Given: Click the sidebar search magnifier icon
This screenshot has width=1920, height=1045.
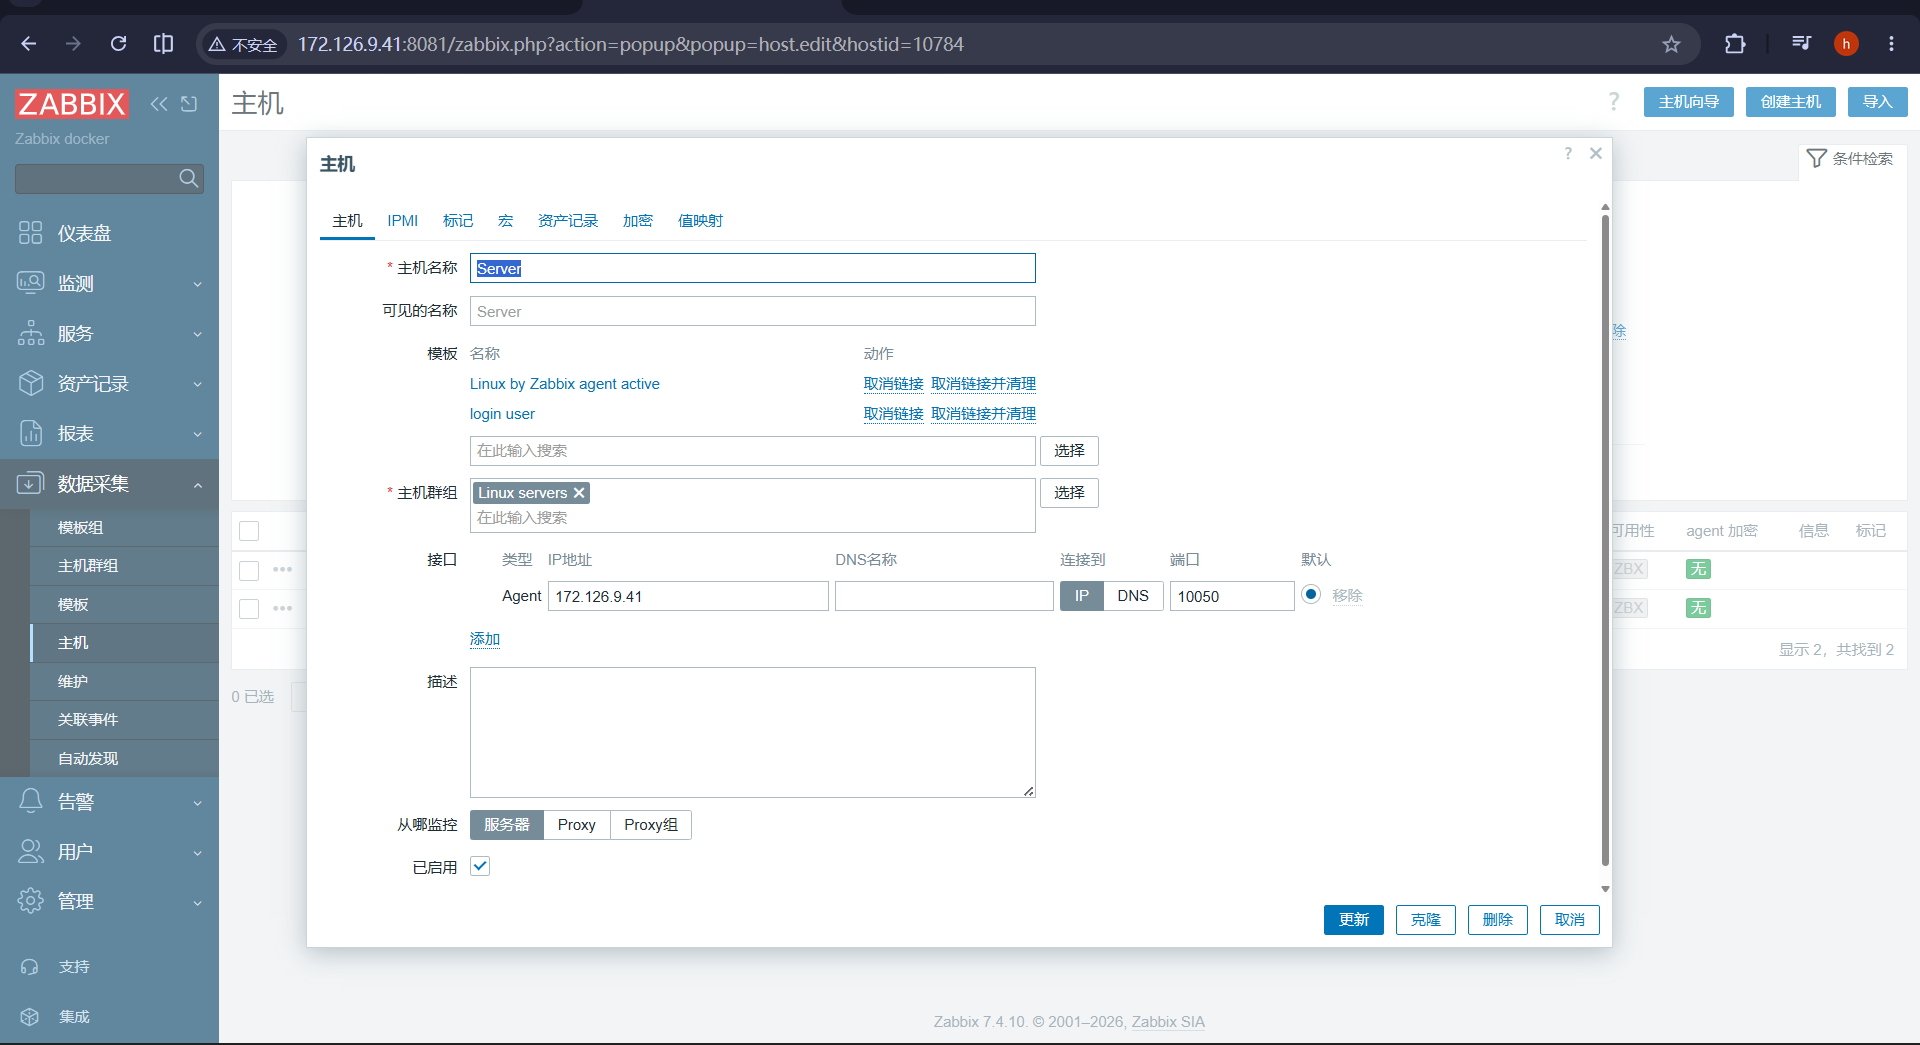Looking at the screenshot, I should (189, 178).
